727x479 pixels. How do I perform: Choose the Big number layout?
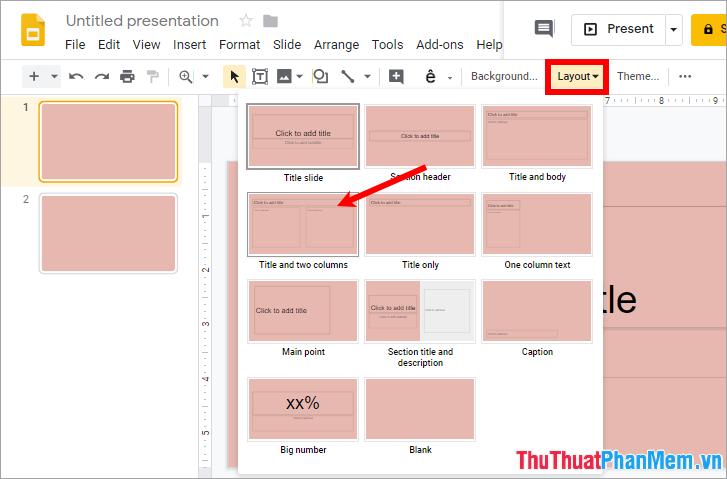click(x=303, y=409)
